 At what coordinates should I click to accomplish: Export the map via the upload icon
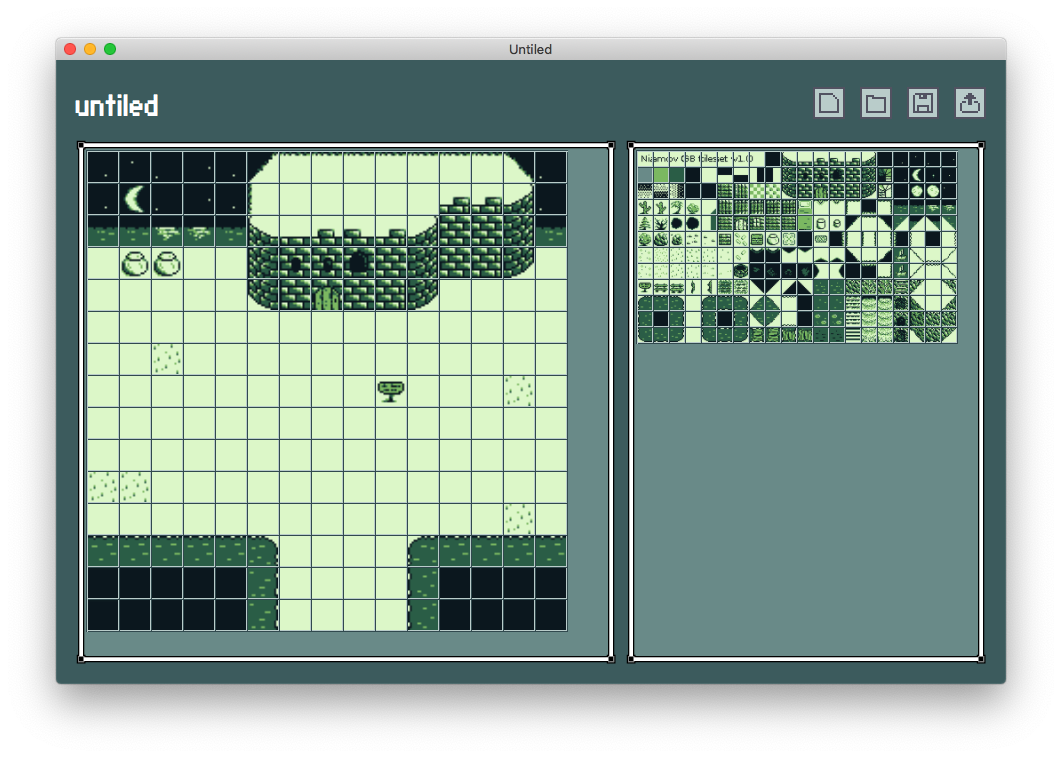969,102
